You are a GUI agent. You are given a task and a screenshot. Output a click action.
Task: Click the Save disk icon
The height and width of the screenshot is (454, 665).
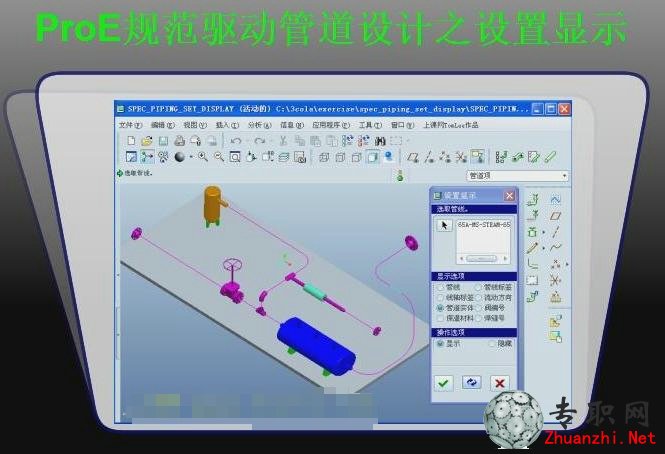[163, 140]
